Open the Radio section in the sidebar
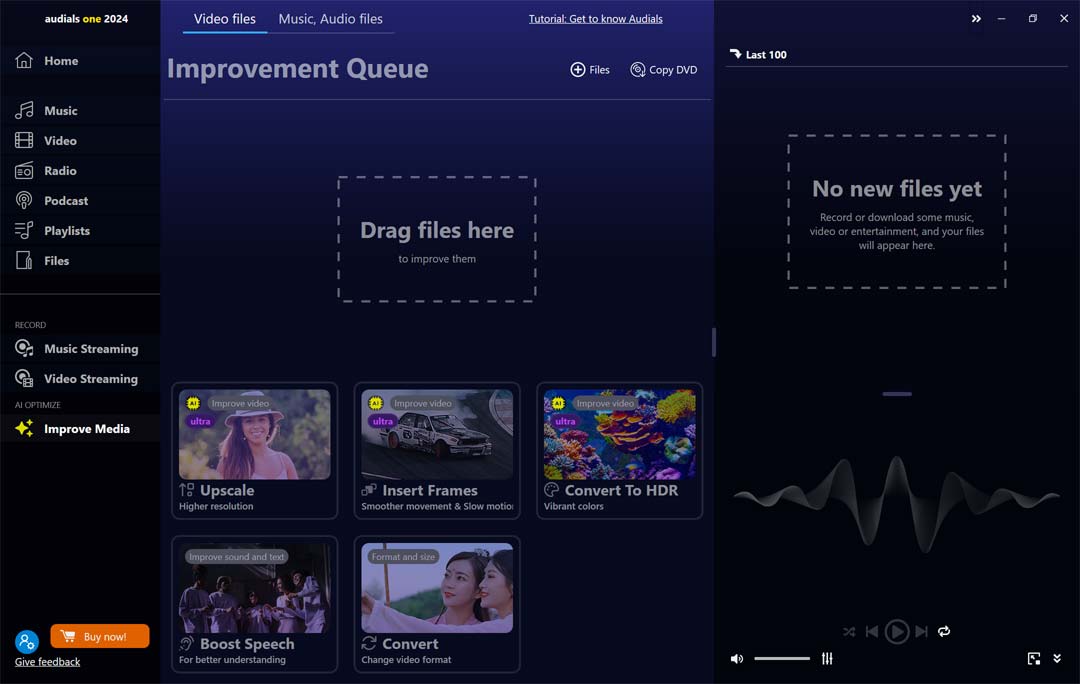Image resolution: width=1080 pixels, height=684 pixels. (61, 170)
